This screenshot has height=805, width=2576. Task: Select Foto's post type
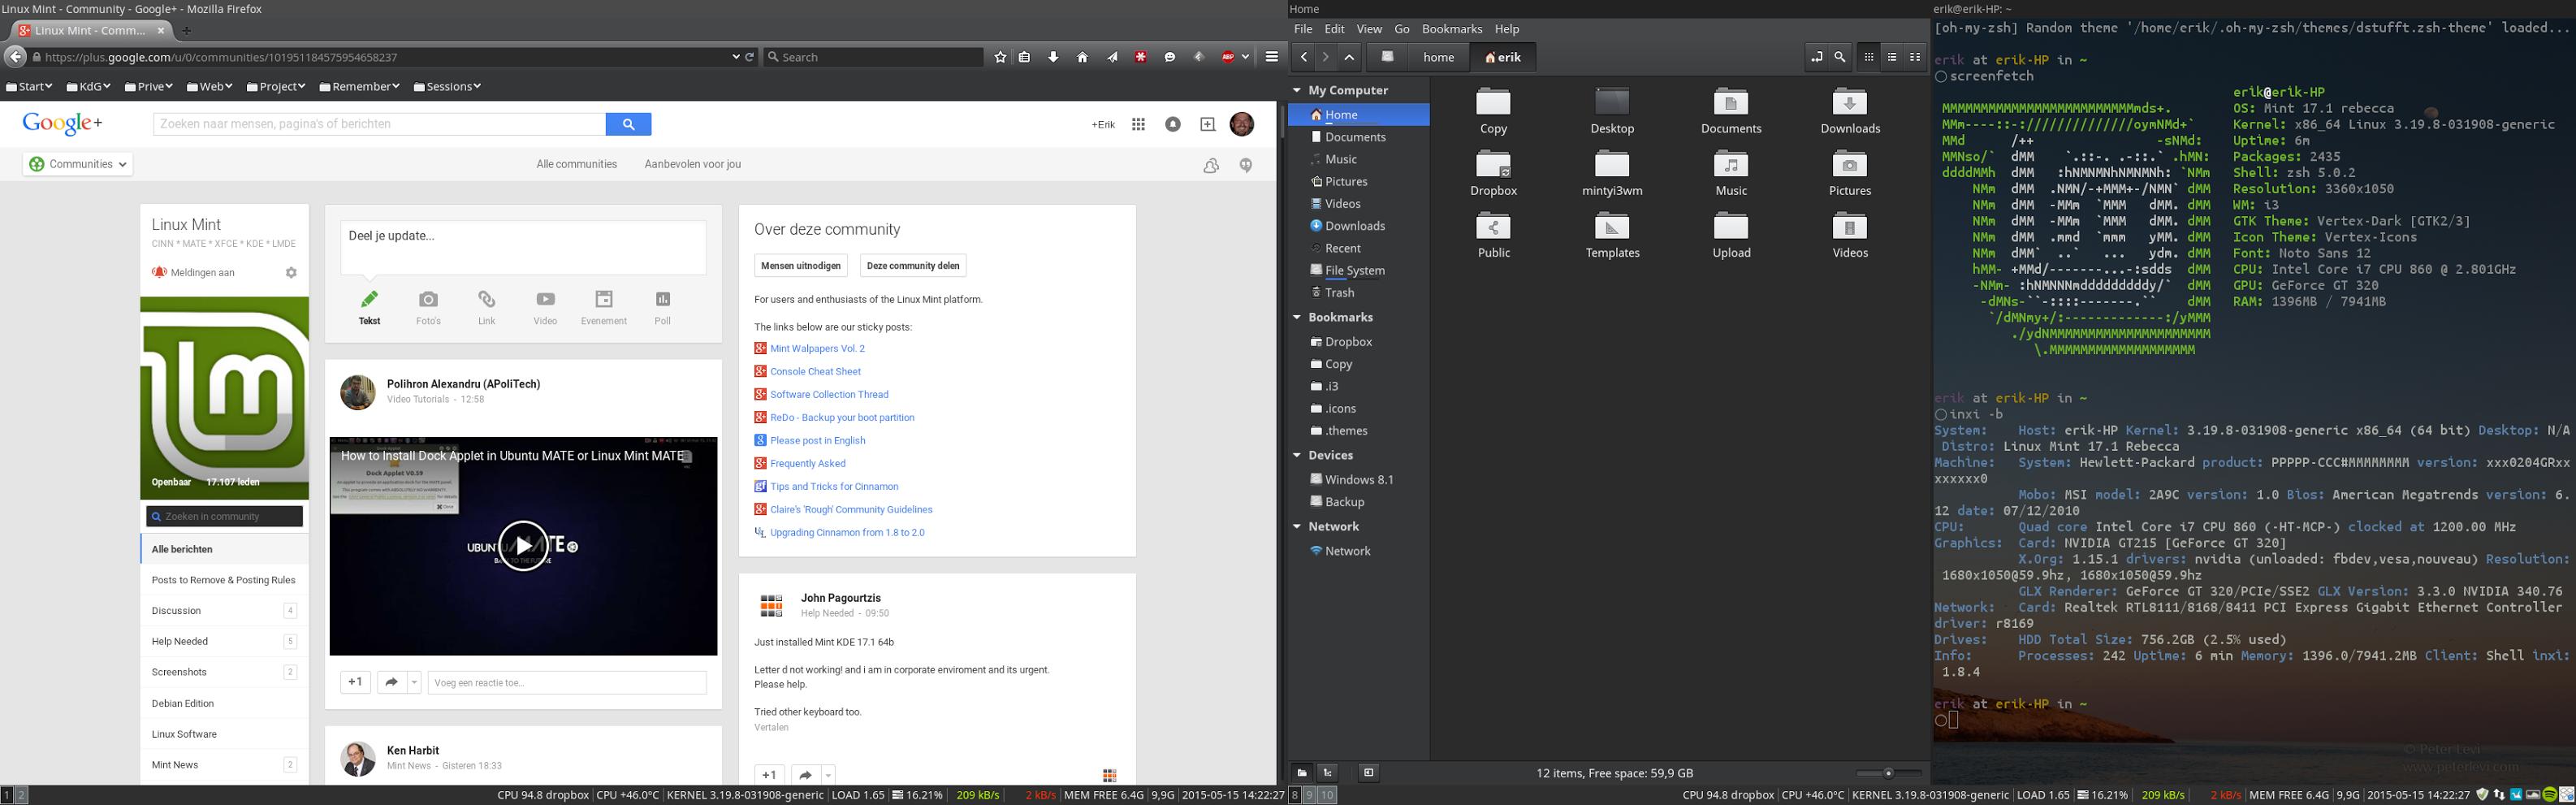(428, 307)
